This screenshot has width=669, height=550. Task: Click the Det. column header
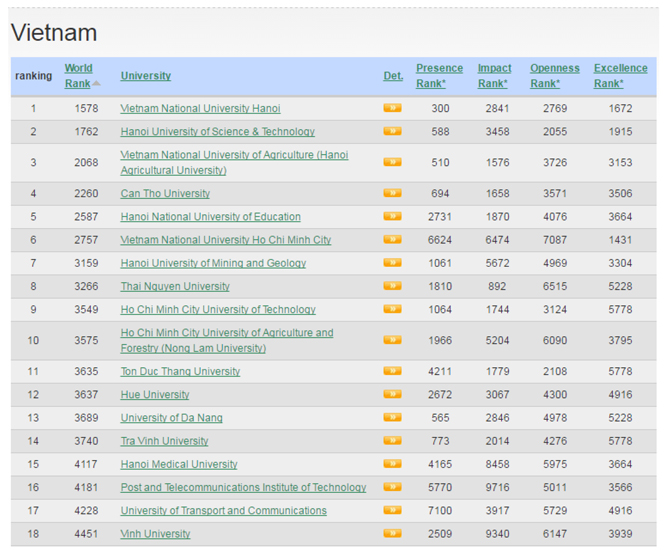coord(393,76)
